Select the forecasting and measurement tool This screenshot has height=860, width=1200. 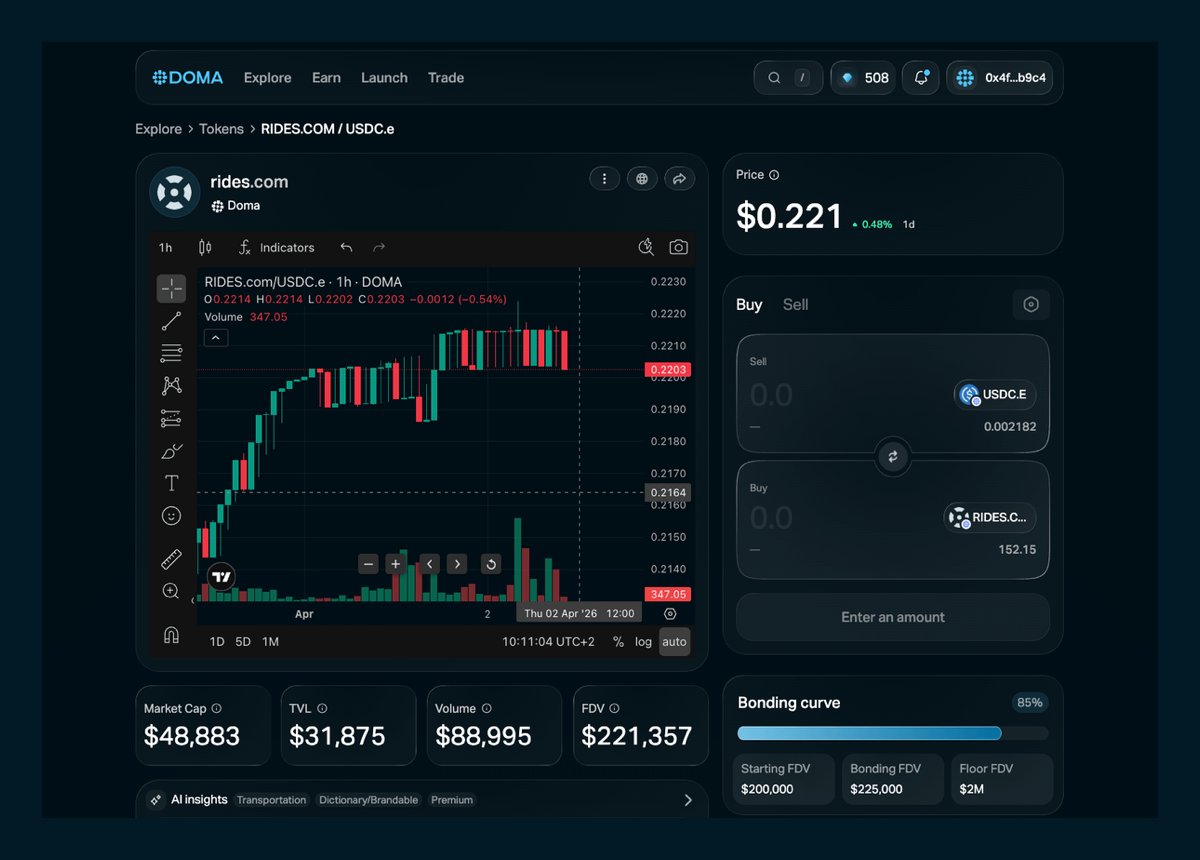tap(171, 419)
